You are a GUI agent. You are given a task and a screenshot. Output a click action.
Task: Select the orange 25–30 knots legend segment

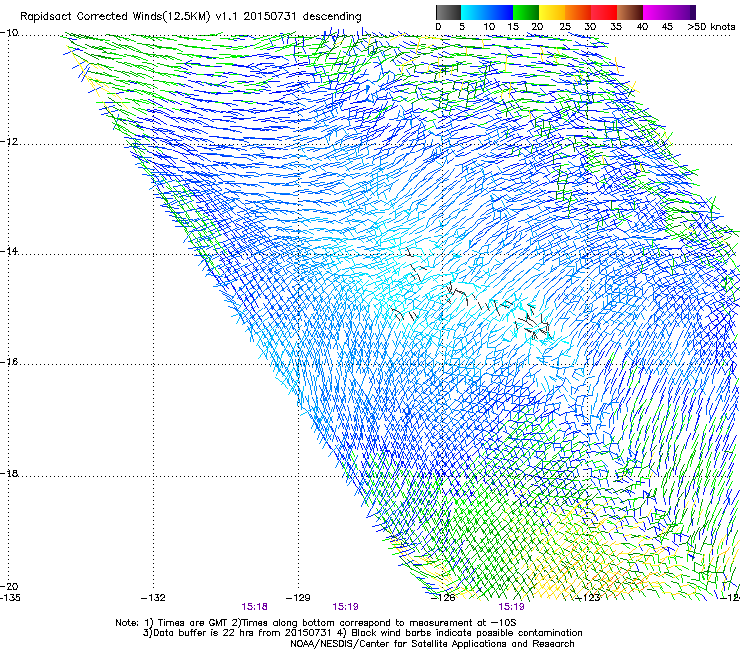point(578,12)
